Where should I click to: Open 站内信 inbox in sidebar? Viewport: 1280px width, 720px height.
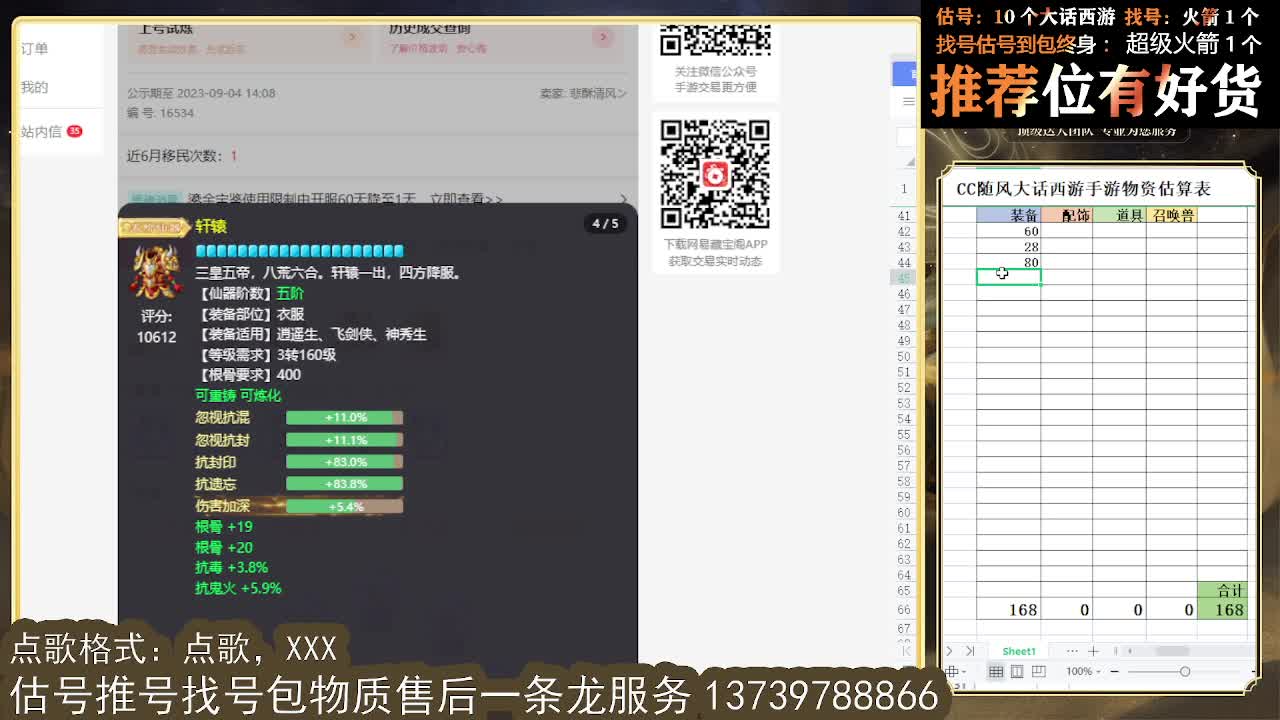41,131
